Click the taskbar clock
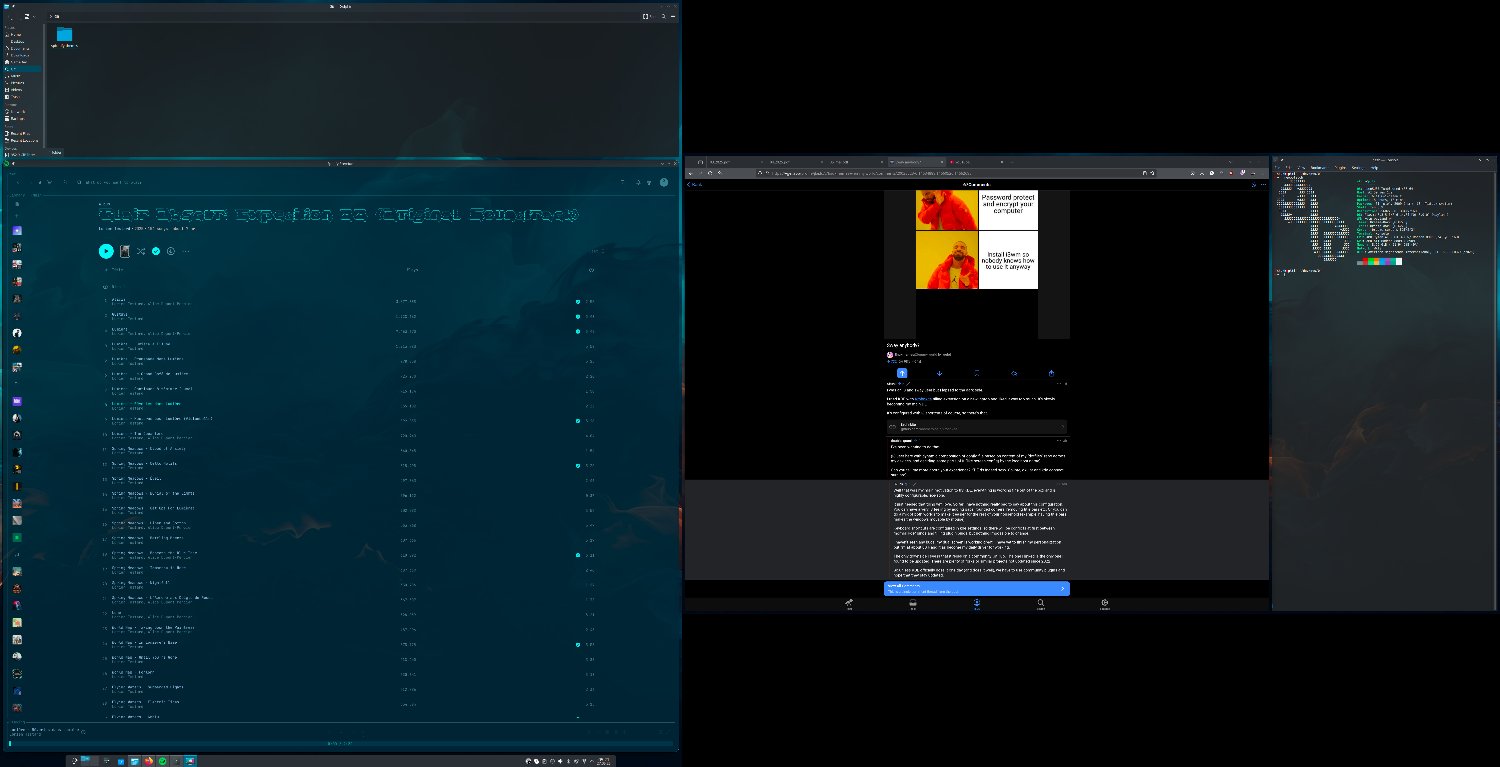Screen dimensions: 1500x767 tap(603, 761)
